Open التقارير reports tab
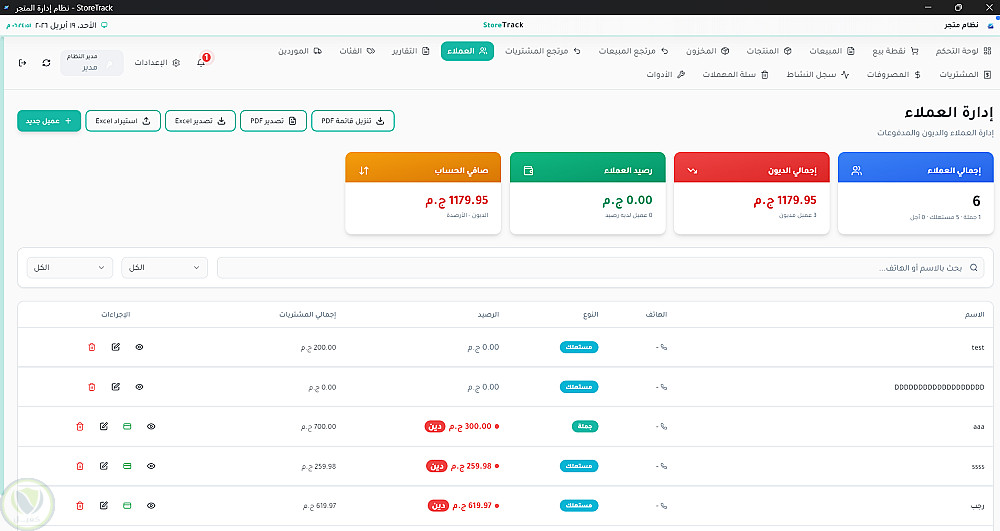The image size is (1000, 531). tap(411, 51)
